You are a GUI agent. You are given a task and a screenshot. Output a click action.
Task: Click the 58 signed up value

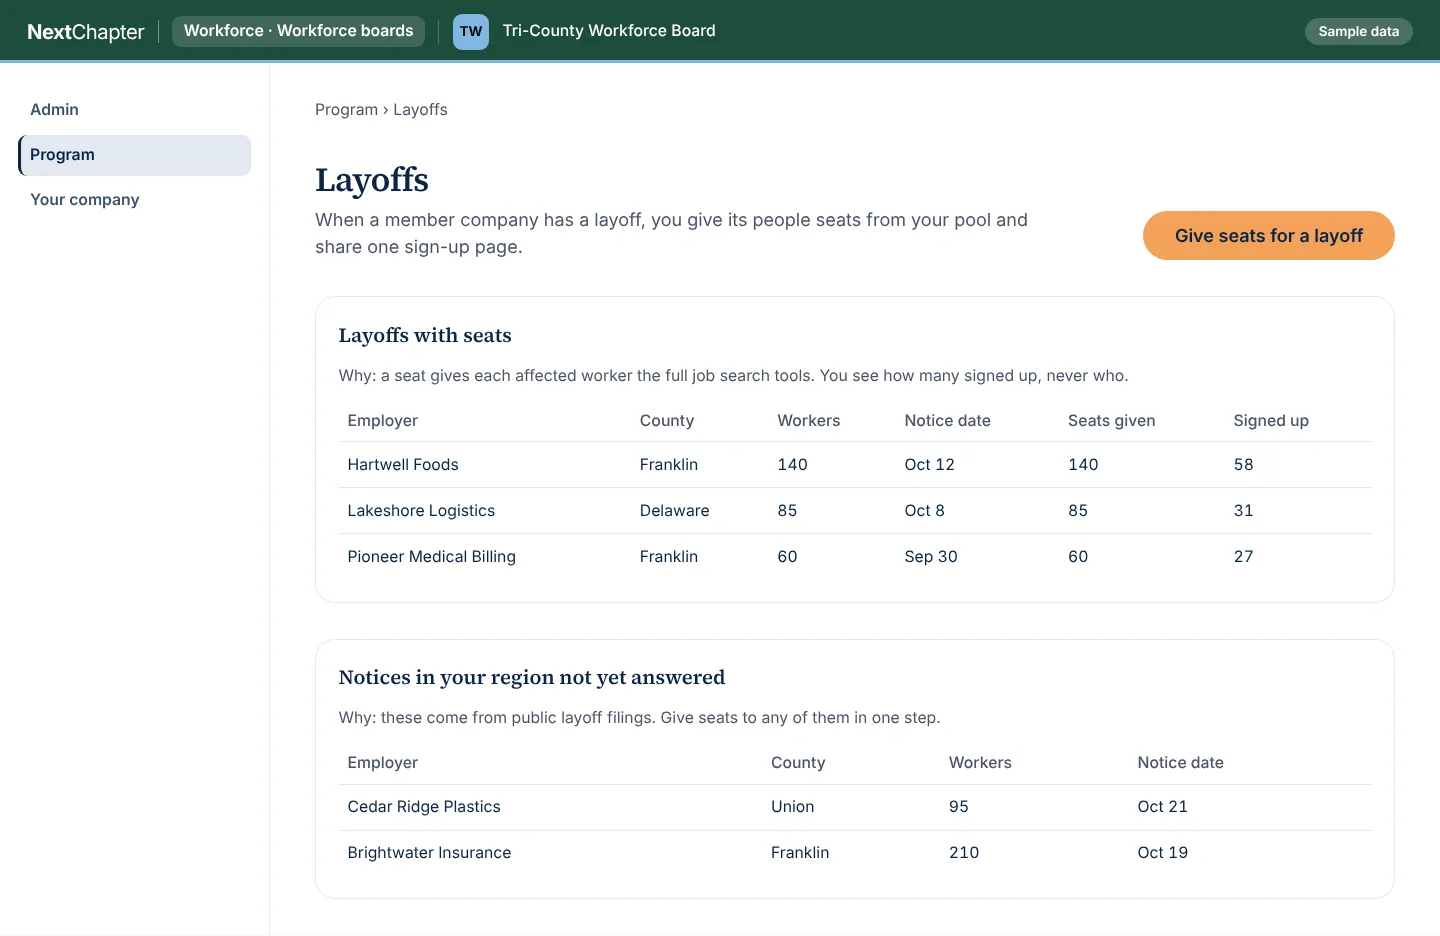(1243, 465)
